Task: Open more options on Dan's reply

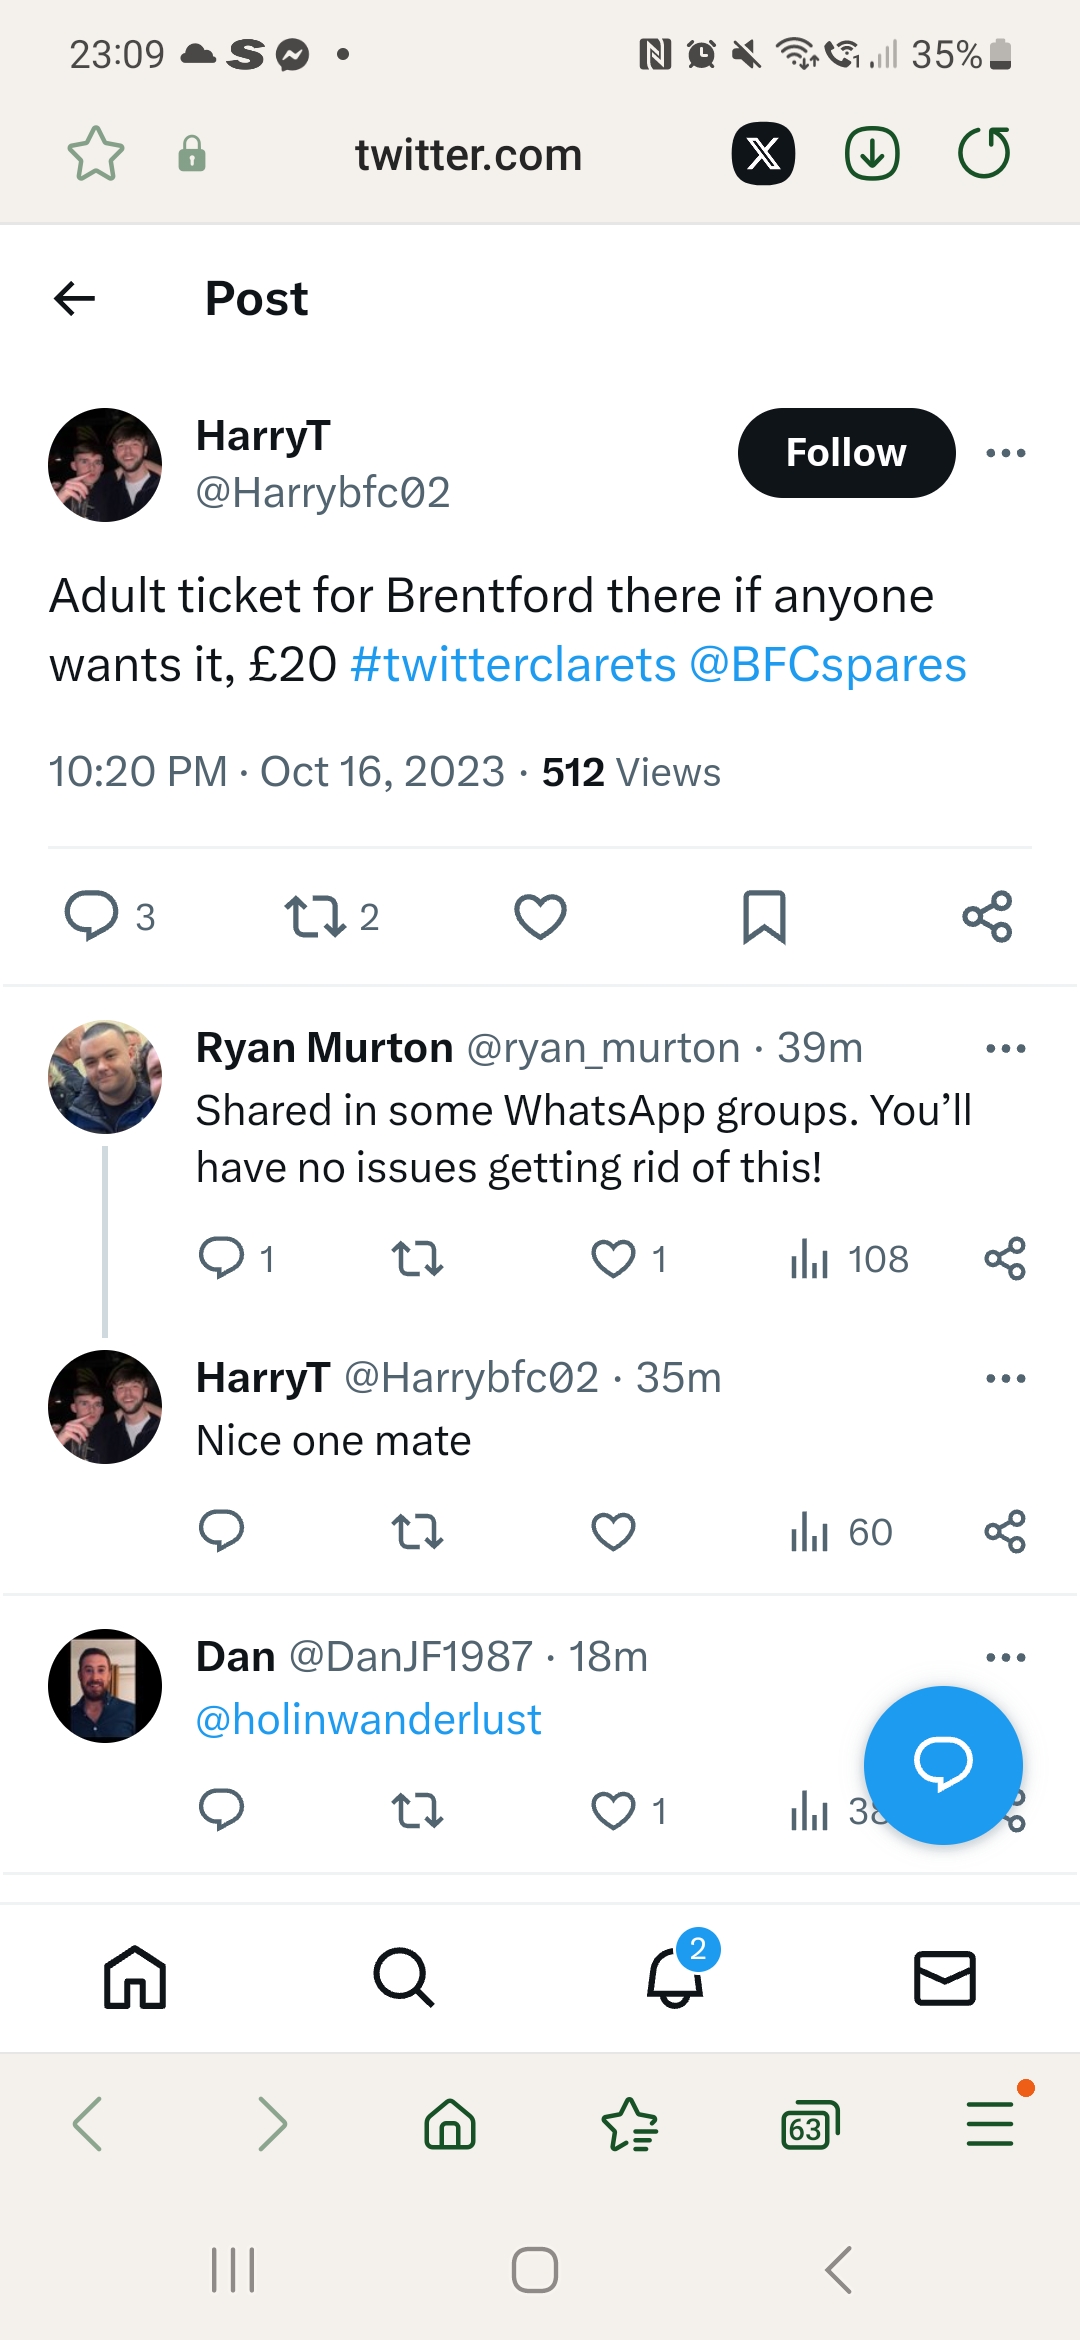Action: [1005, 1658]
